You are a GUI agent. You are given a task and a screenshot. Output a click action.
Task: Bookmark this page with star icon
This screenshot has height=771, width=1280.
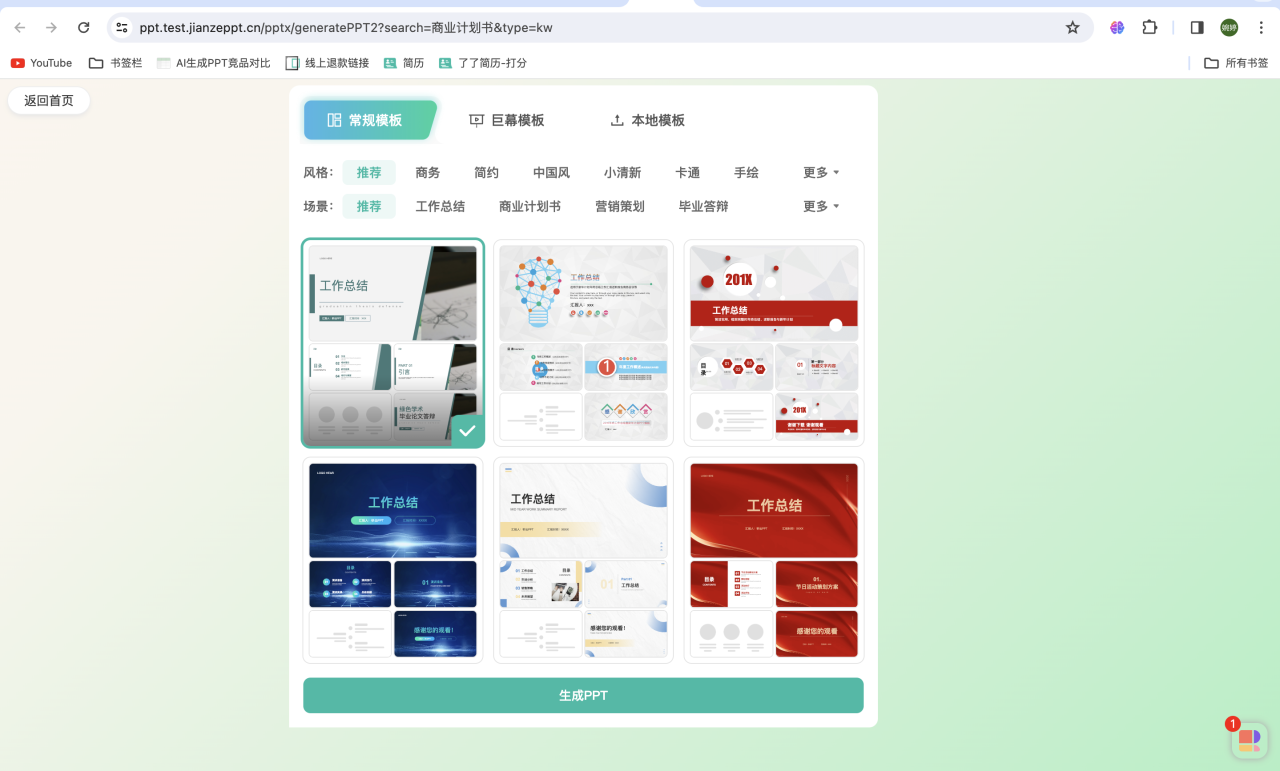click(1072, 28)
